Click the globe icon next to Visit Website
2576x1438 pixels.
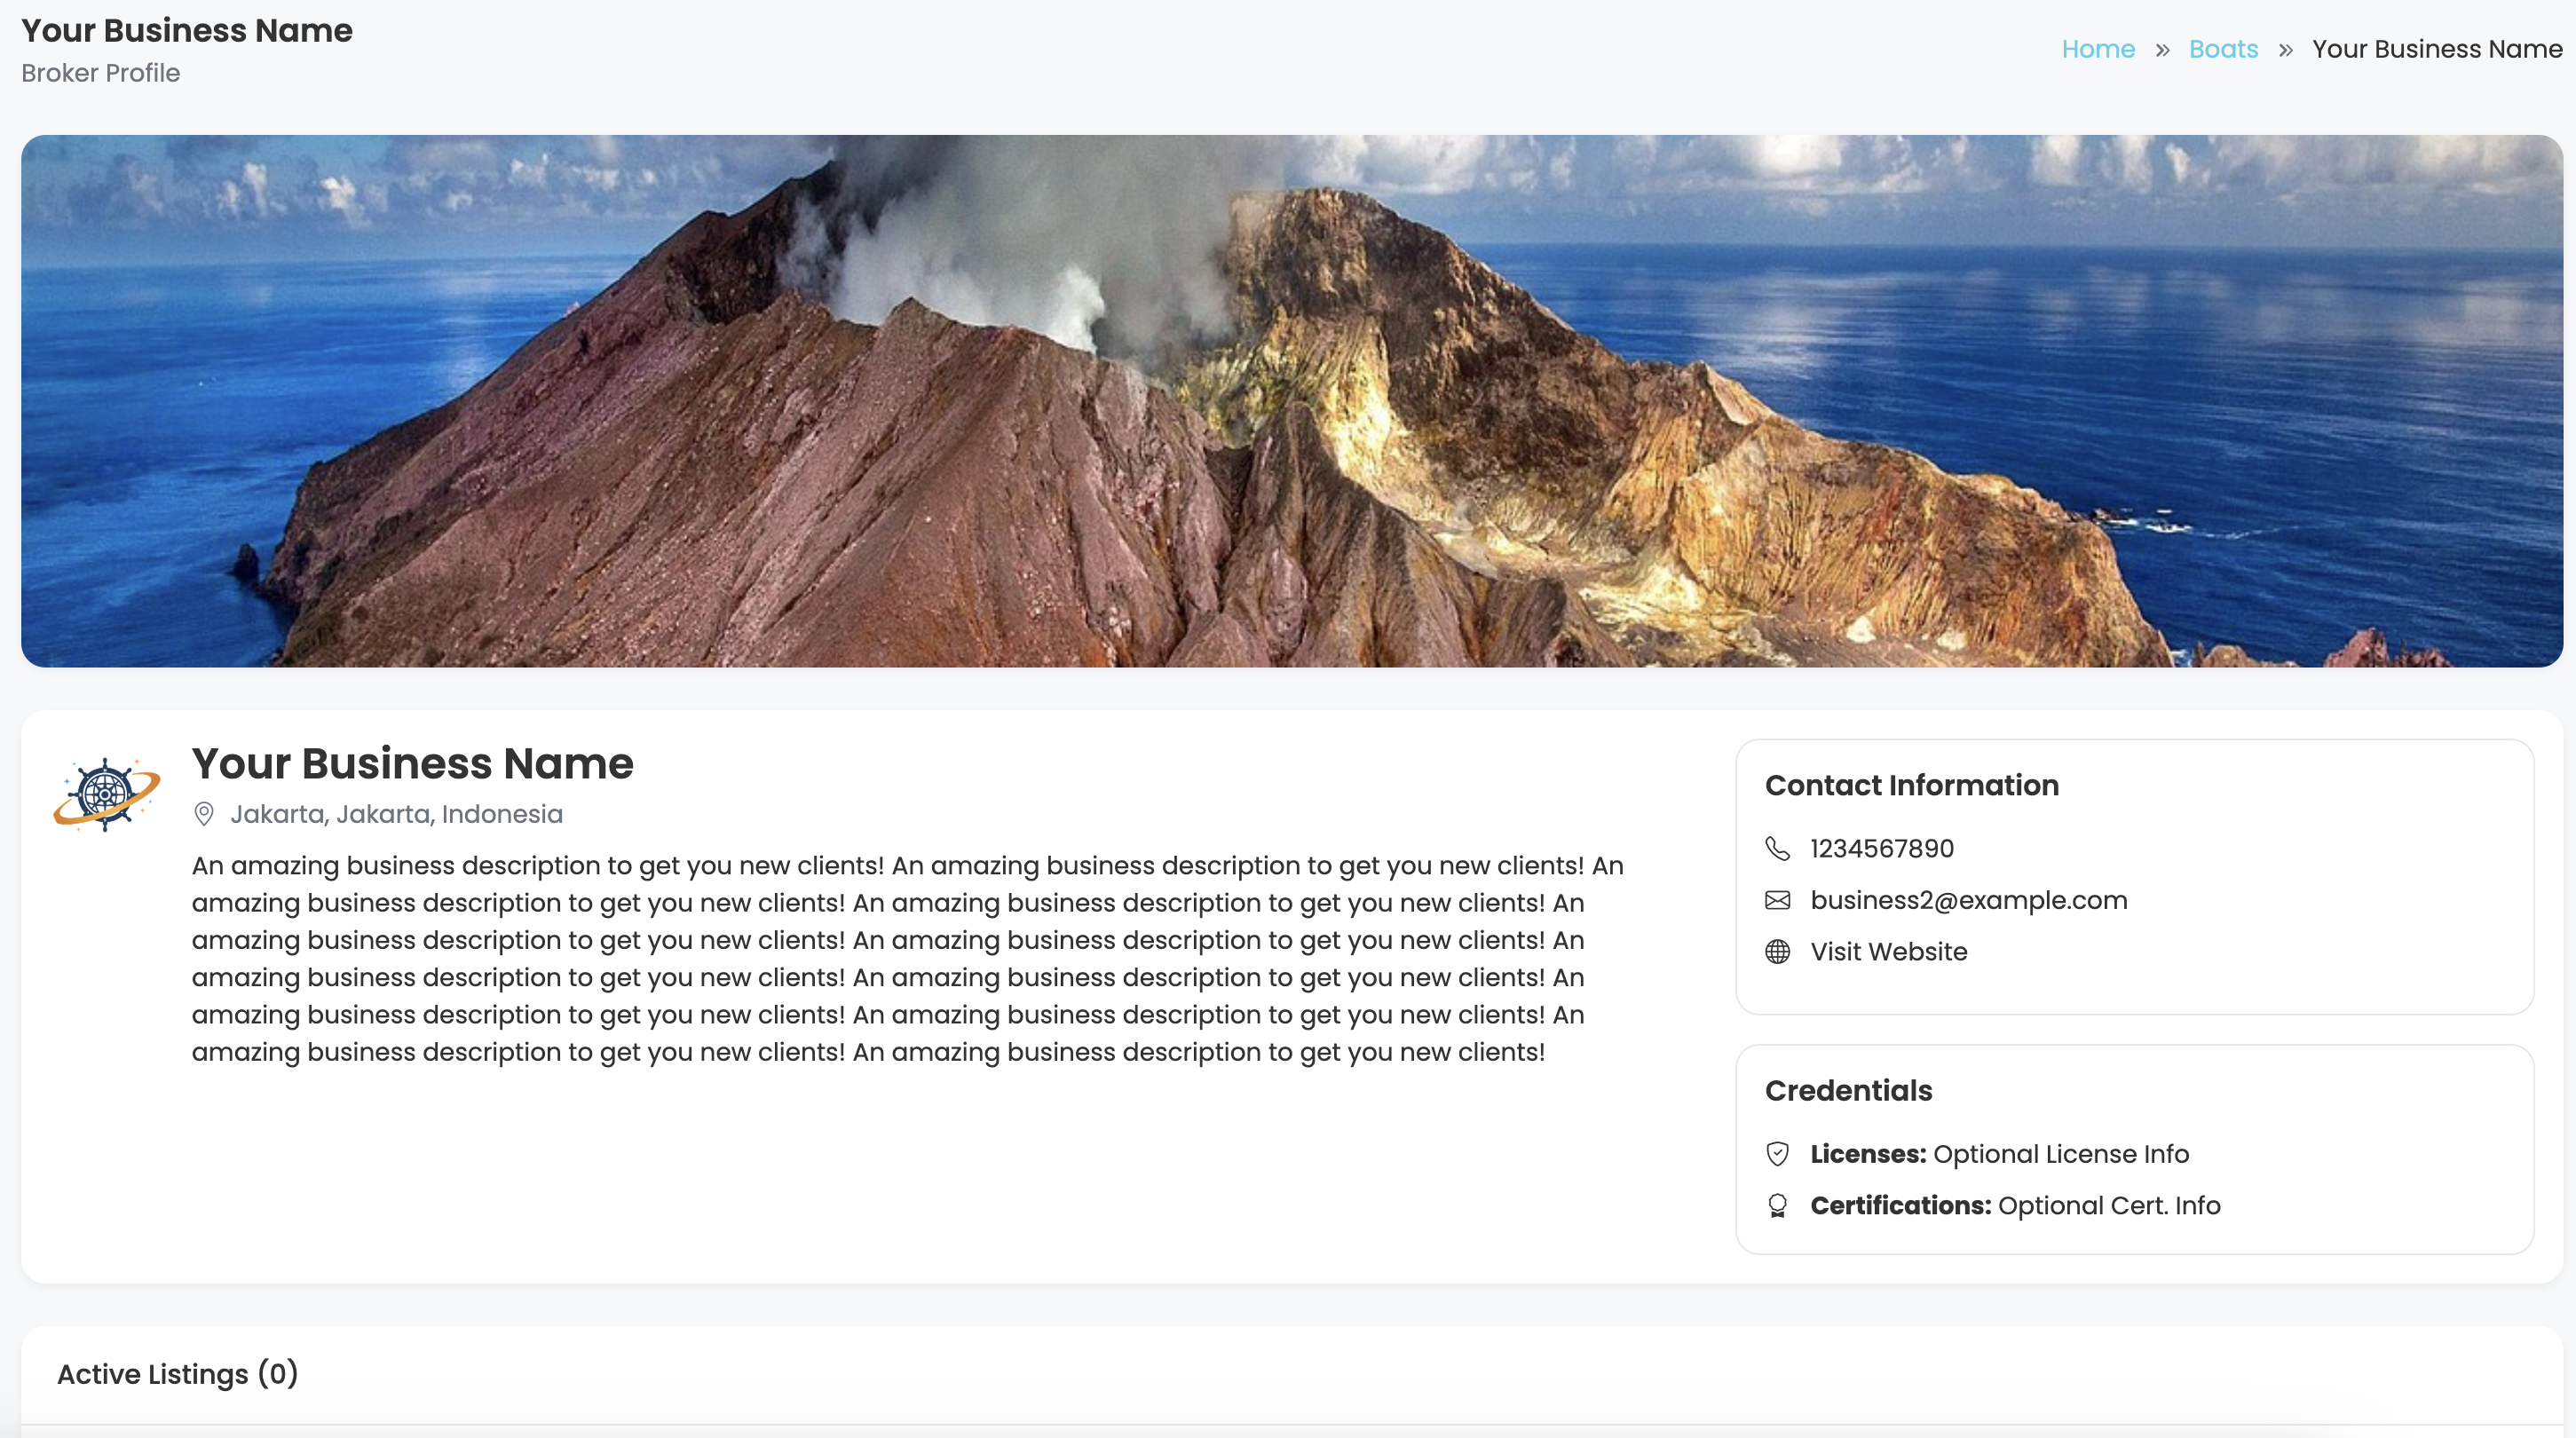pos(1778,952)
